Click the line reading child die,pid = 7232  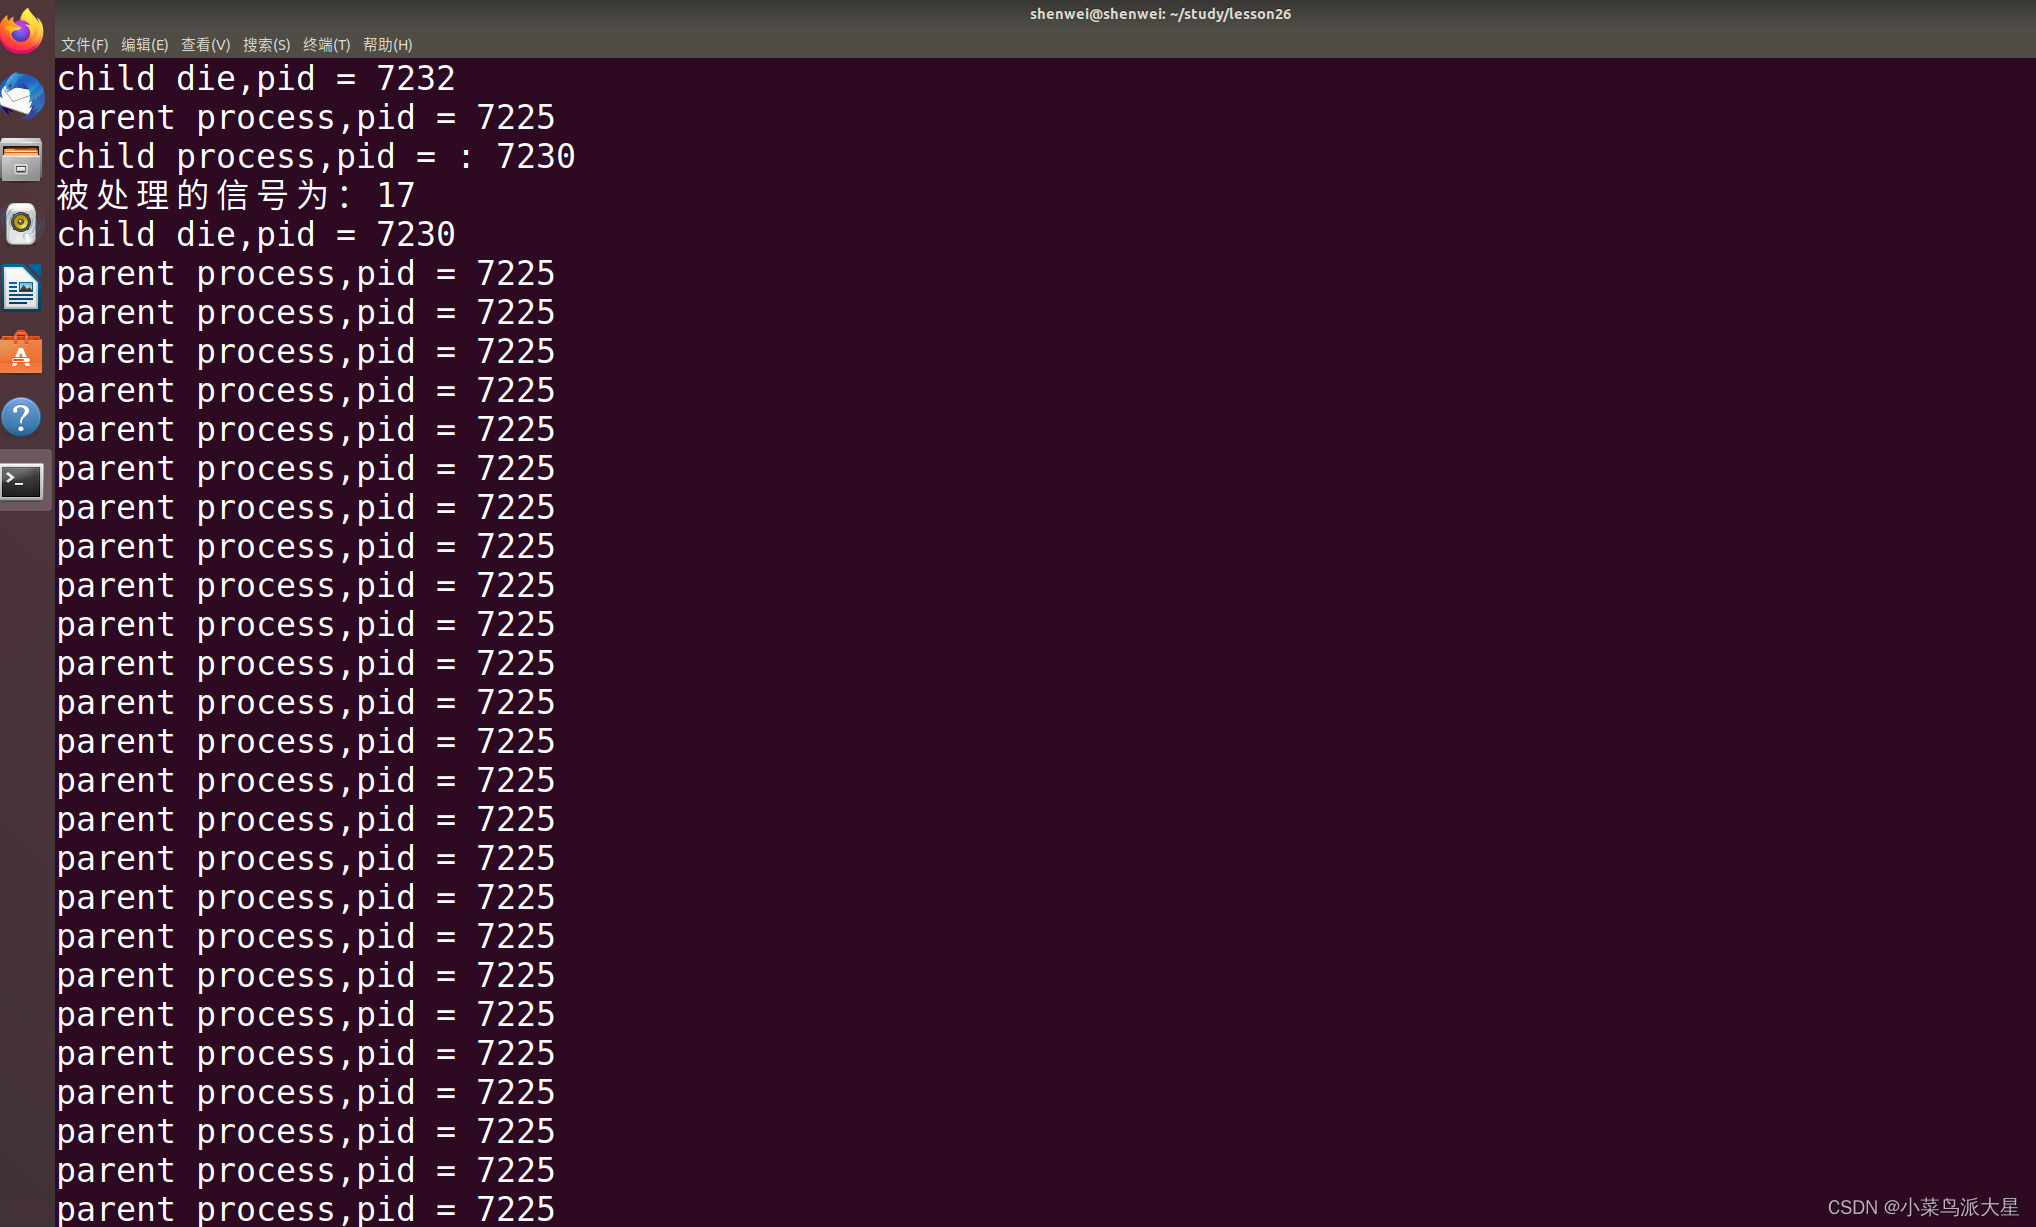point(256,79)
